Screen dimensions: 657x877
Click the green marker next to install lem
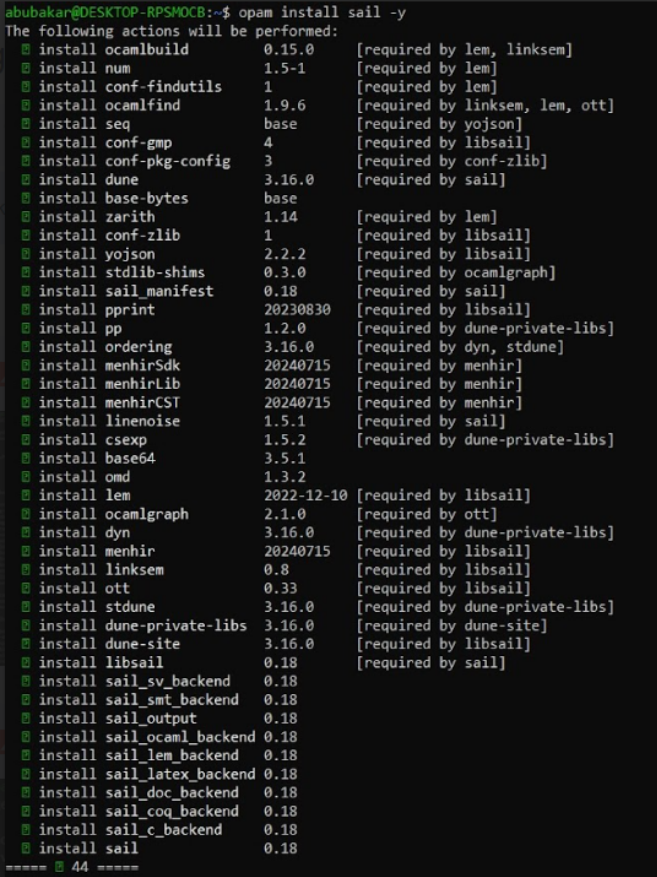26,496
